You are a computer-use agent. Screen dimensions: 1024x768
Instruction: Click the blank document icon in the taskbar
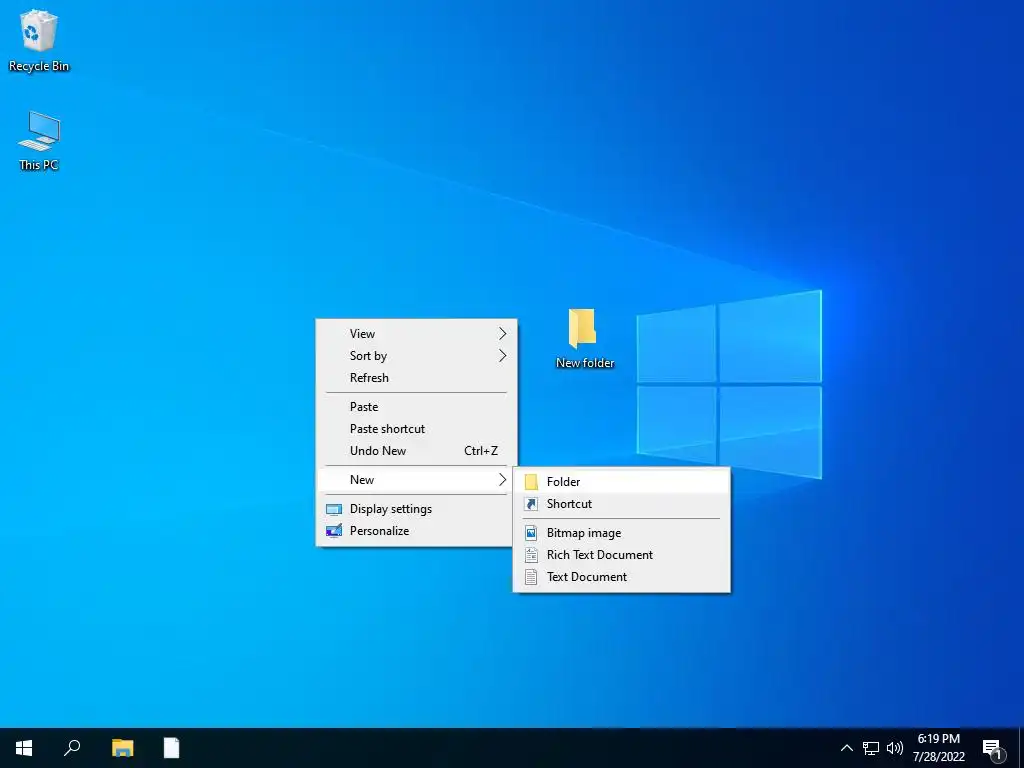171,748
